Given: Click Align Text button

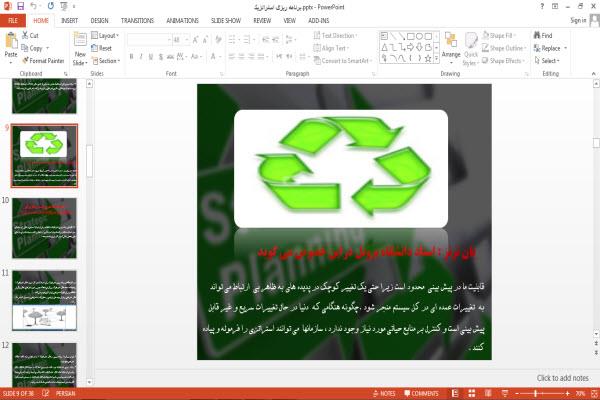Looking at the screenshot, I should (331, 48).
